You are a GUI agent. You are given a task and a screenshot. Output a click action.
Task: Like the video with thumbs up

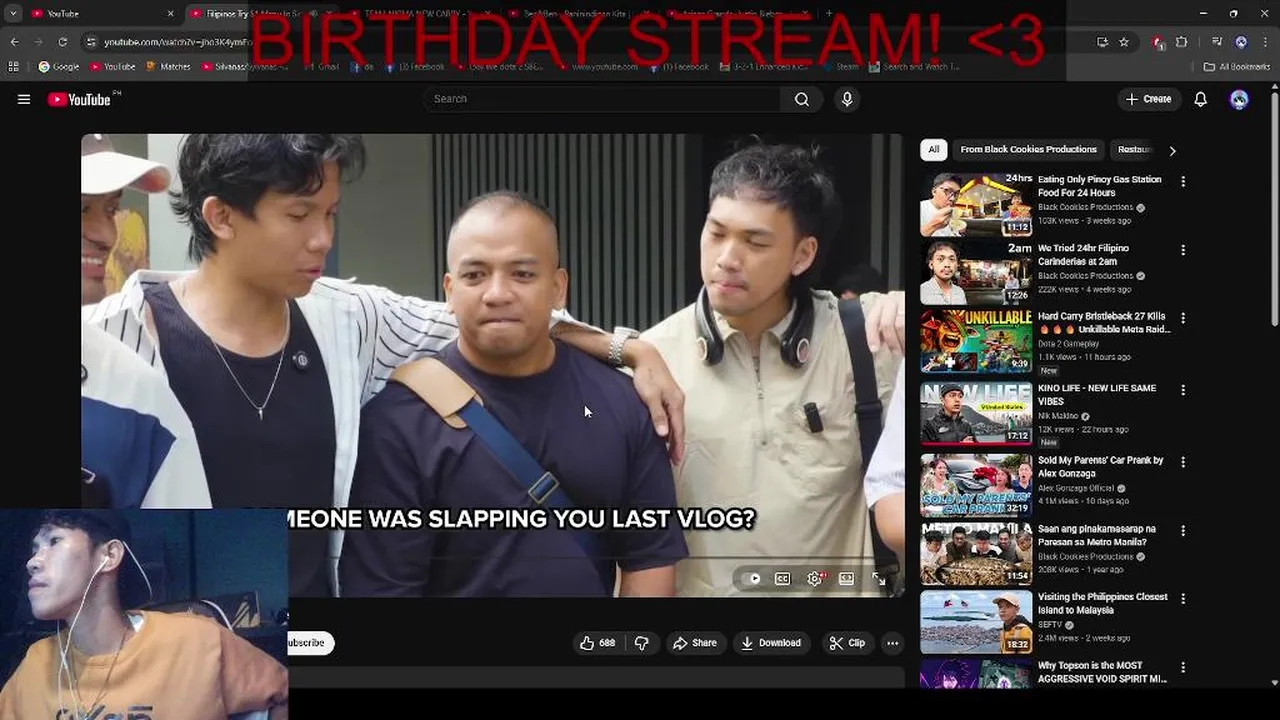click(x=597, y=643)
